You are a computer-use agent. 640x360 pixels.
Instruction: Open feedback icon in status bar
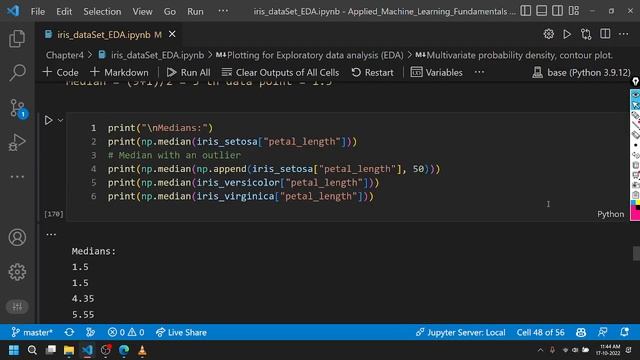click(x=602, y=332)
